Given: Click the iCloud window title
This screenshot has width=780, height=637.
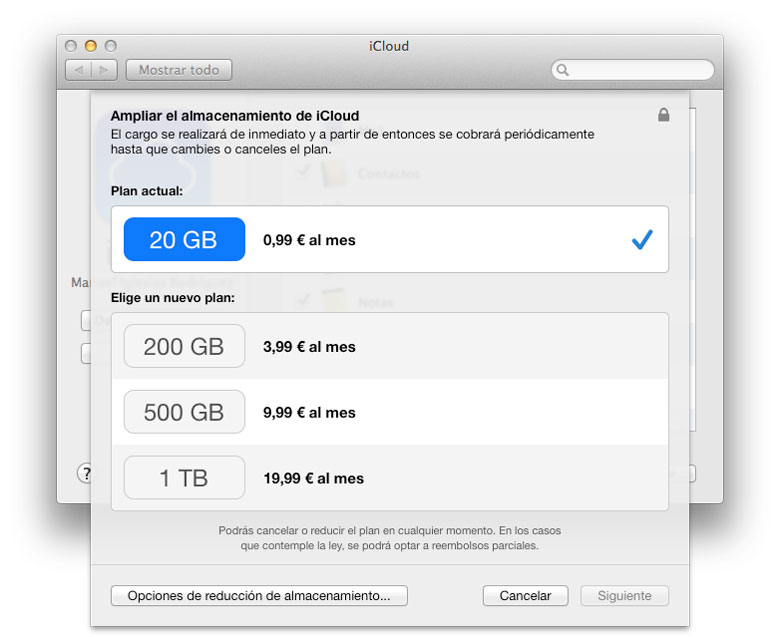Looking at the screenshot, I should [x=389, y=46].
